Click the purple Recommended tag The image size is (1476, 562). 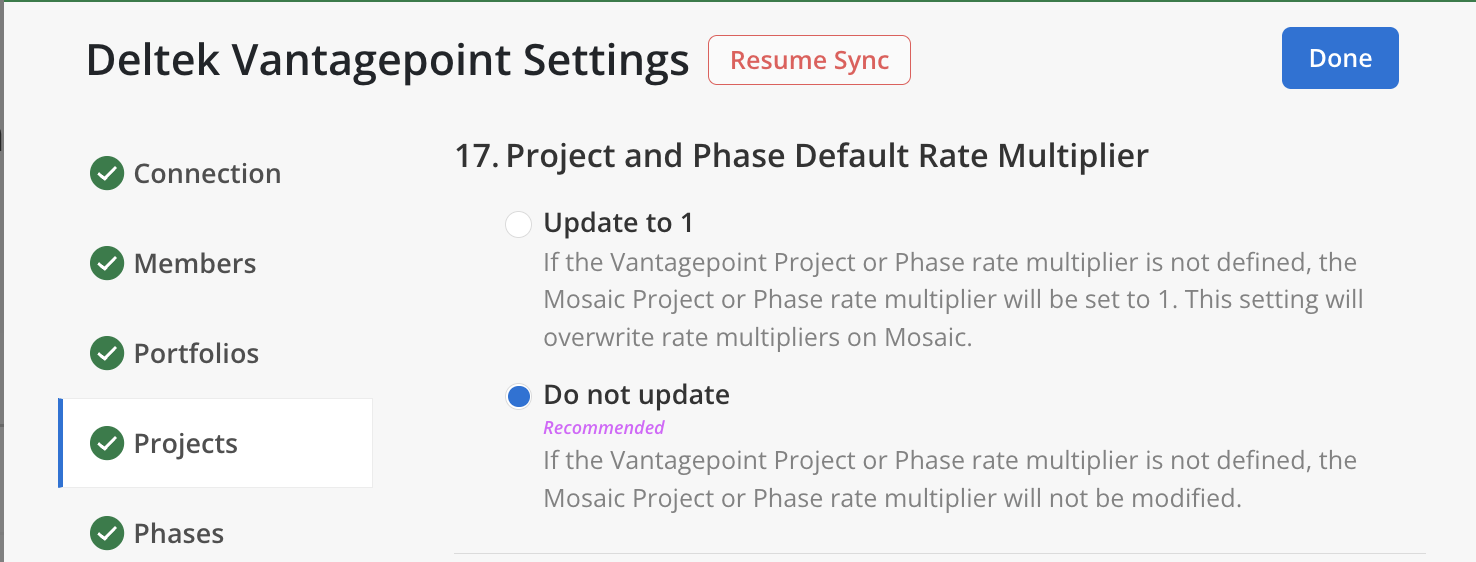click(604, 428)
